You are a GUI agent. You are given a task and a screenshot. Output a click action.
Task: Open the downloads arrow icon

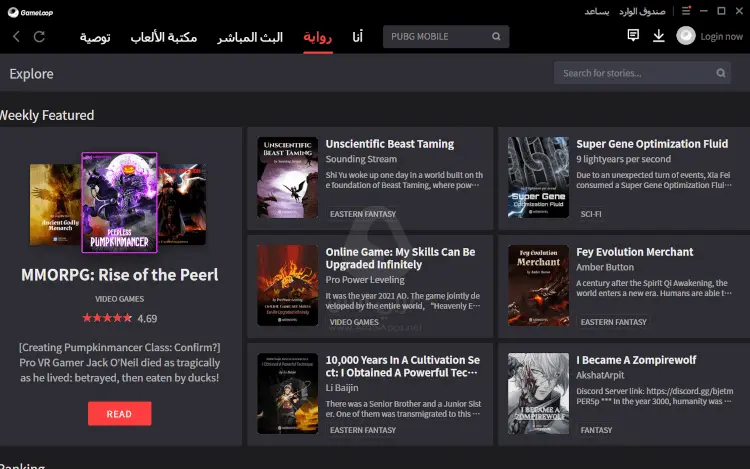(x=658, y=36)
